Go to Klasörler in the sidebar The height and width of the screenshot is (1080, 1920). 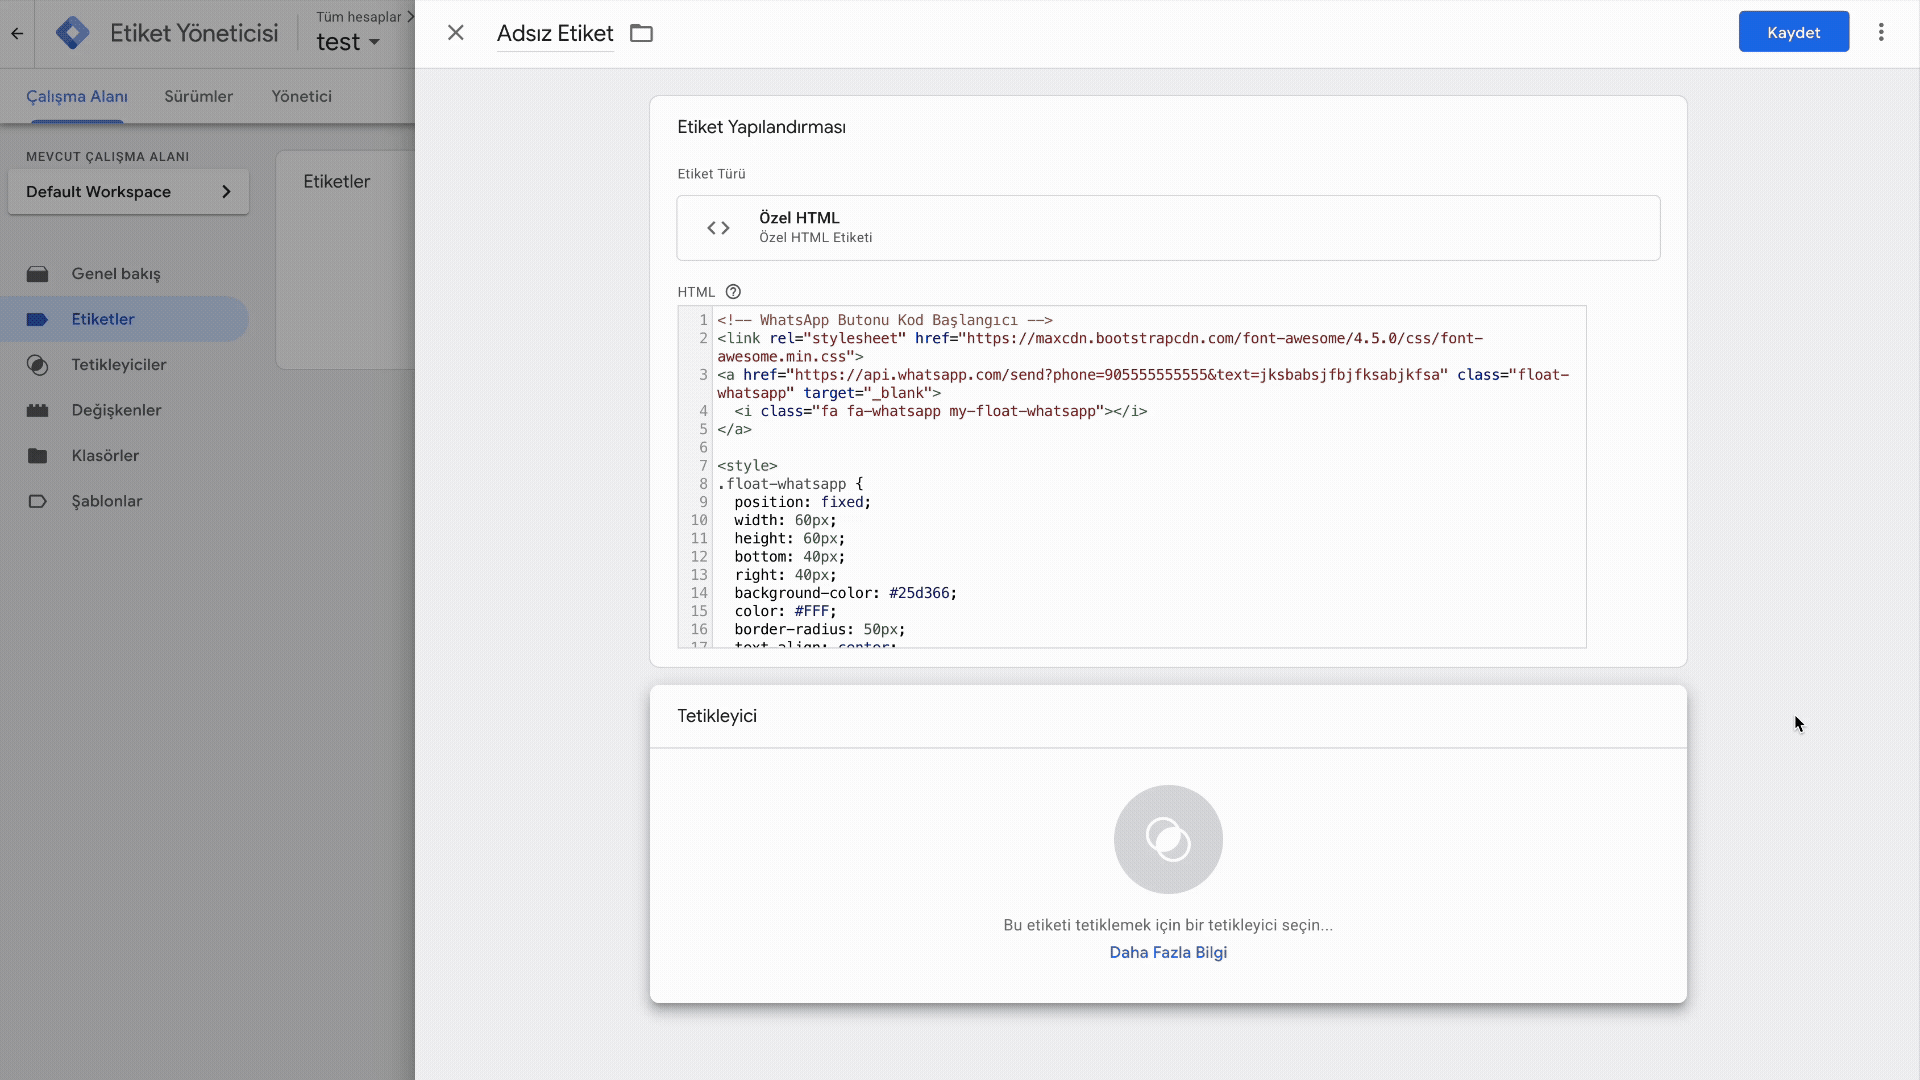[105, 456]
